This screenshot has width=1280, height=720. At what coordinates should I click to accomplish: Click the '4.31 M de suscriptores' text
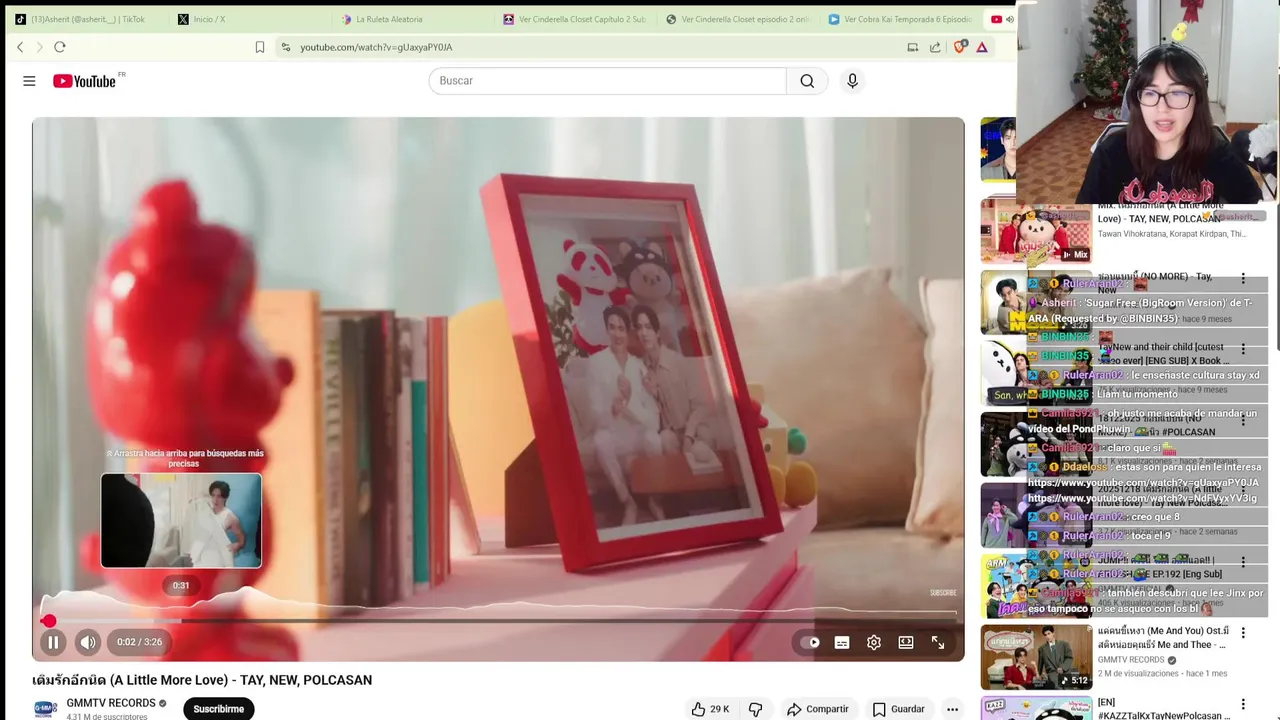[107, 716]
